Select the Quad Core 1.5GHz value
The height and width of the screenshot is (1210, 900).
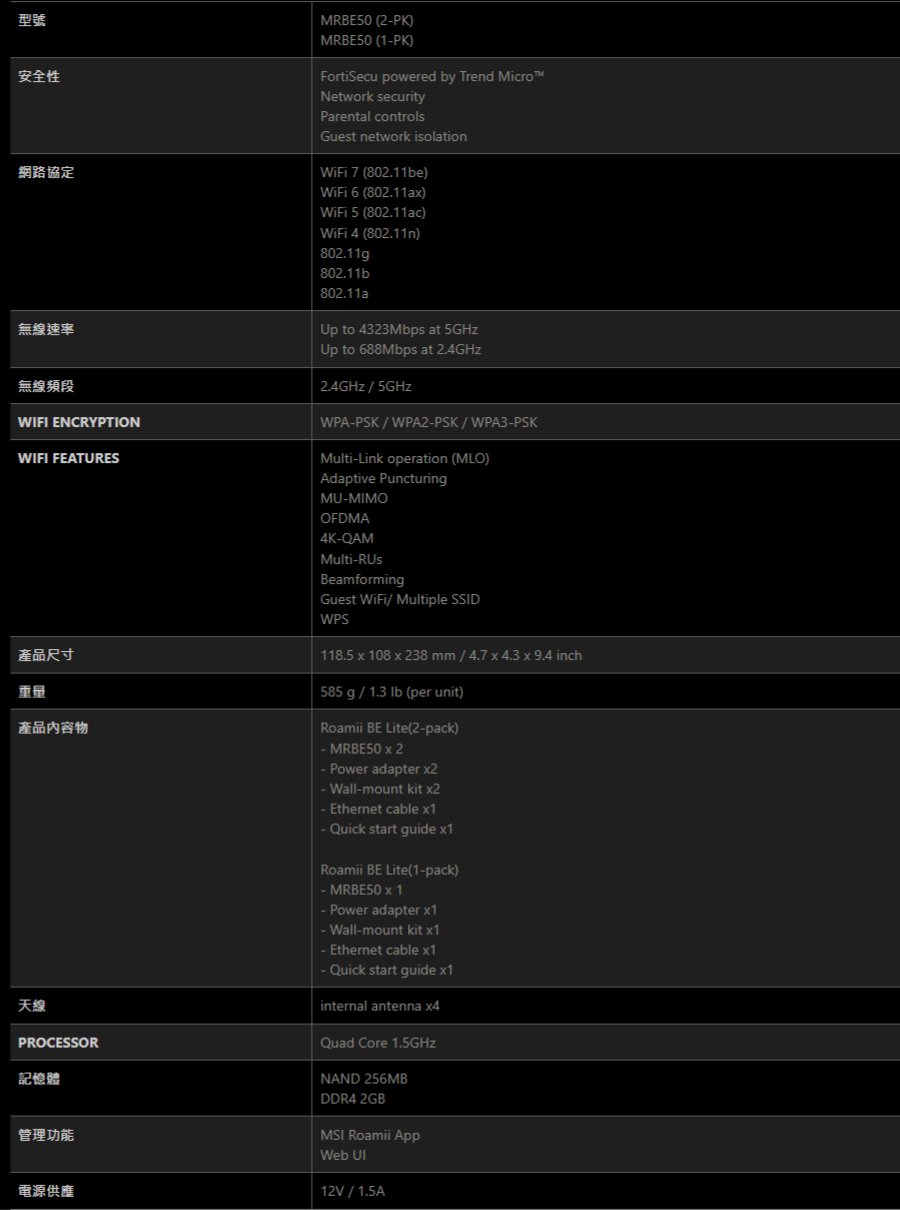click(378, 1043)
